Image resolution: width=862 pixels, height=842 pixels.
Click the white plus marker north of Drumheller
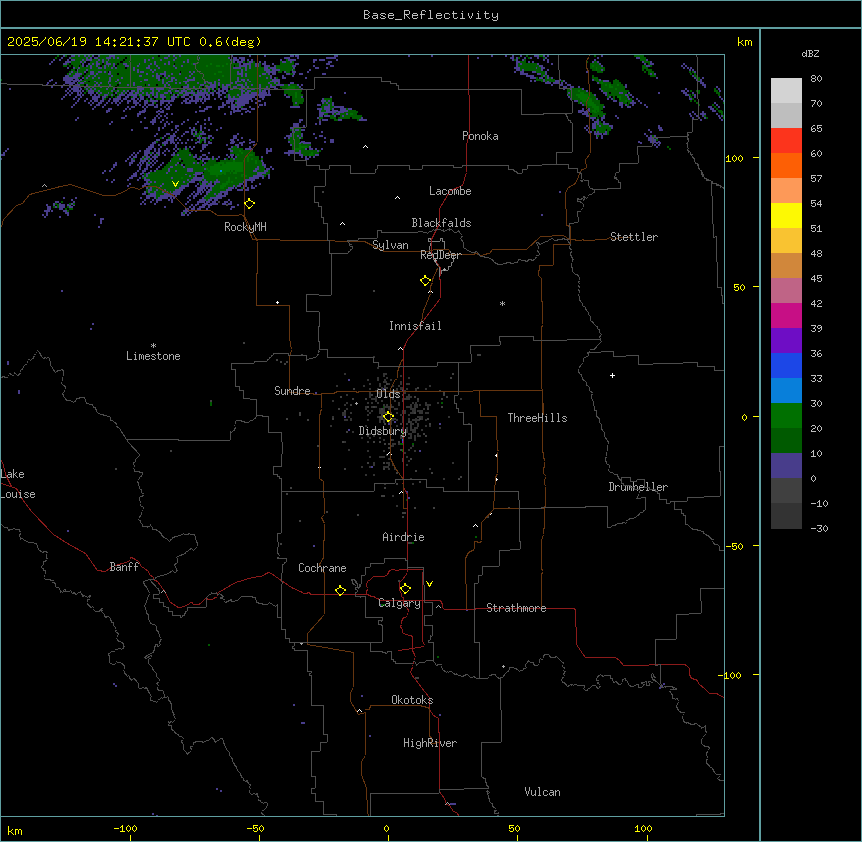pyautogui.click(x=612, y=375)
